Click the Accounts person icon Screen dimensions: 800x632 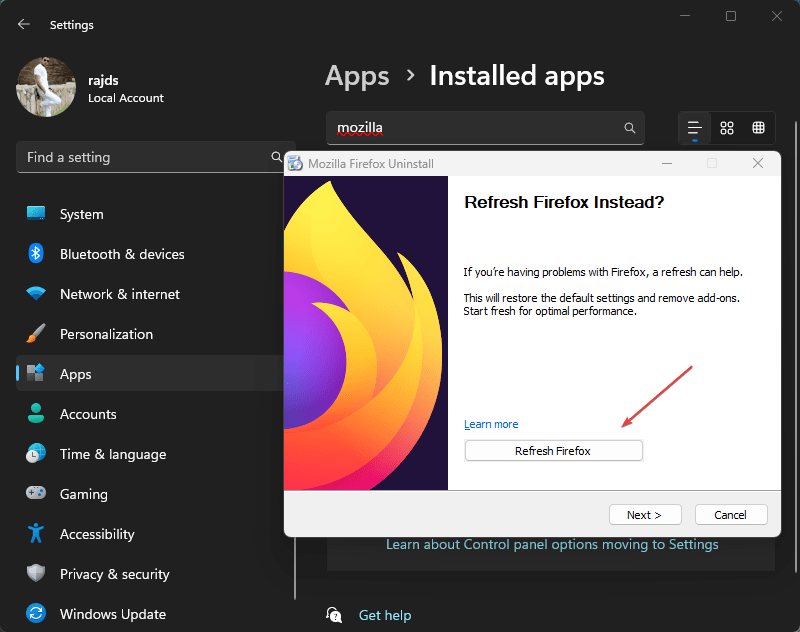coord(36,413)
